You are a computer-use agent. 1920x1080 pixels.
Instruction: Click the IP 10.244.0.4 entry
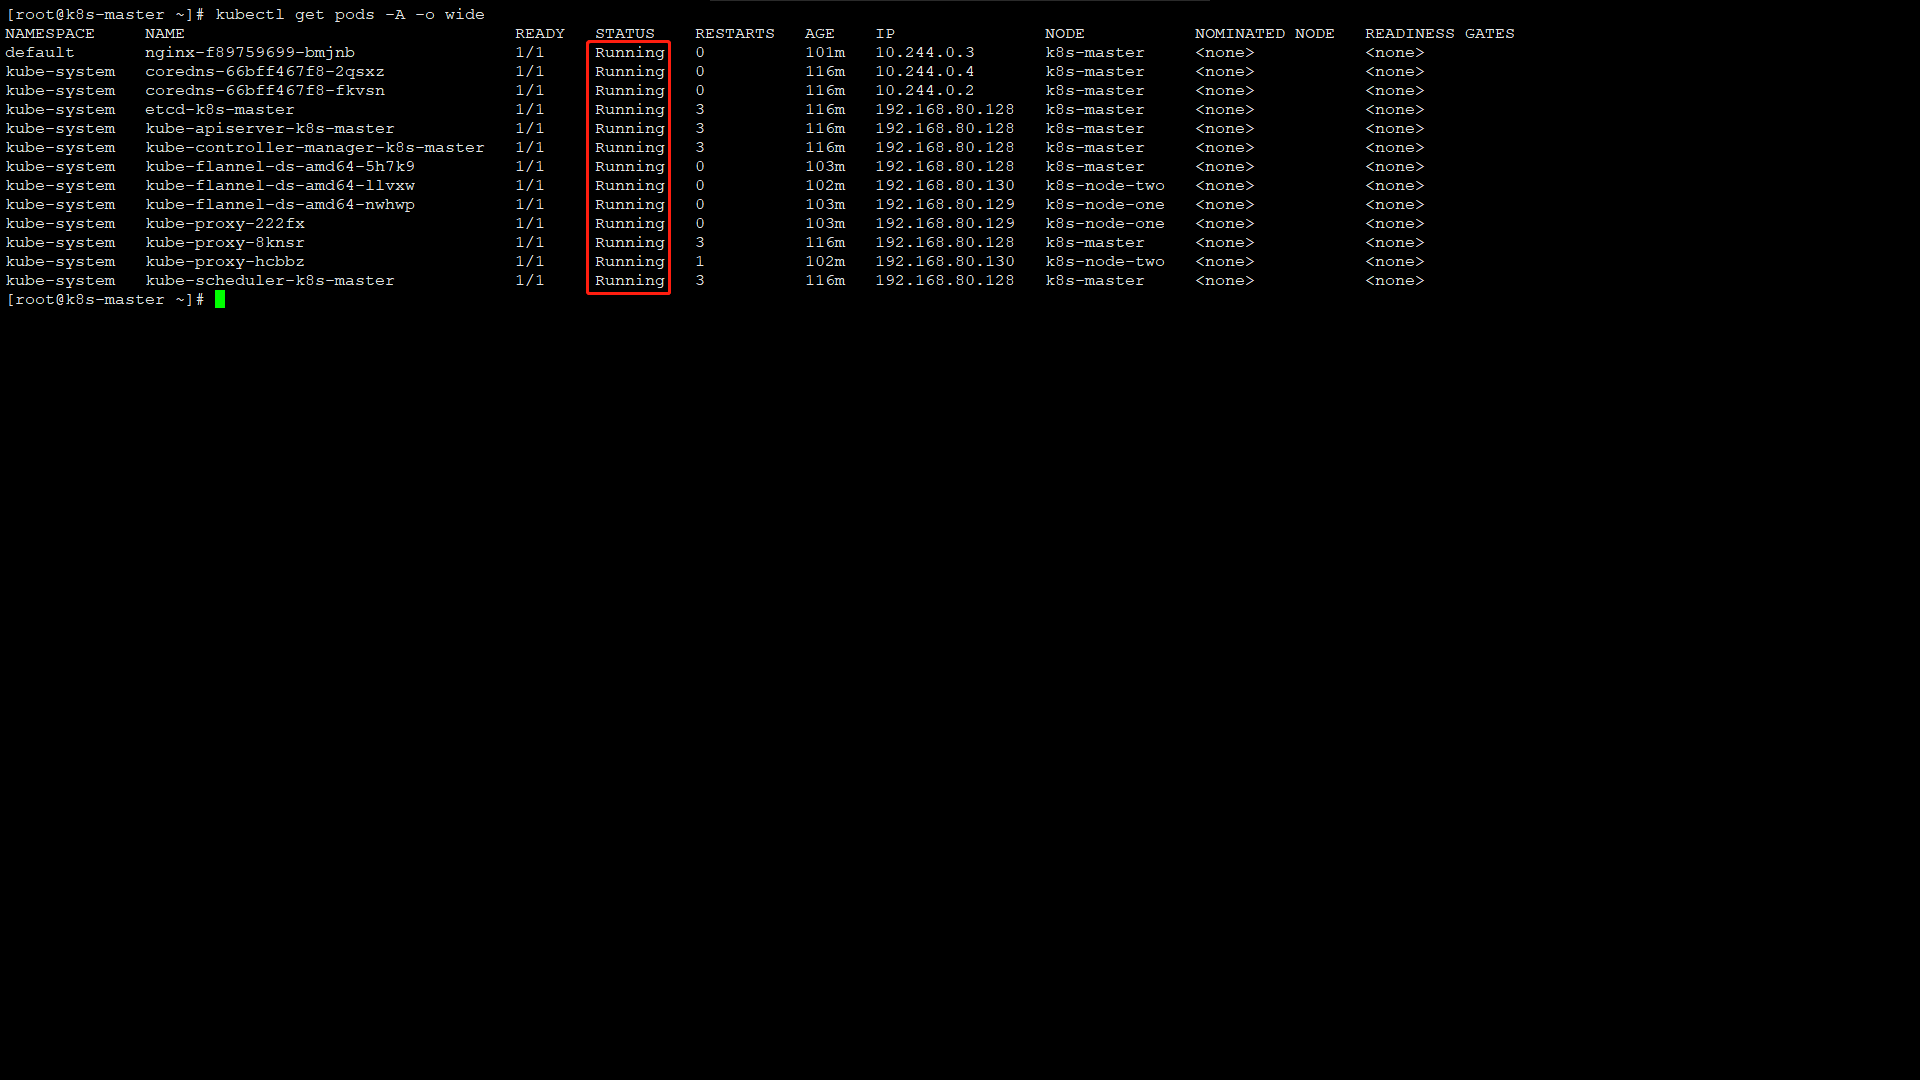[x=925, y=72]
